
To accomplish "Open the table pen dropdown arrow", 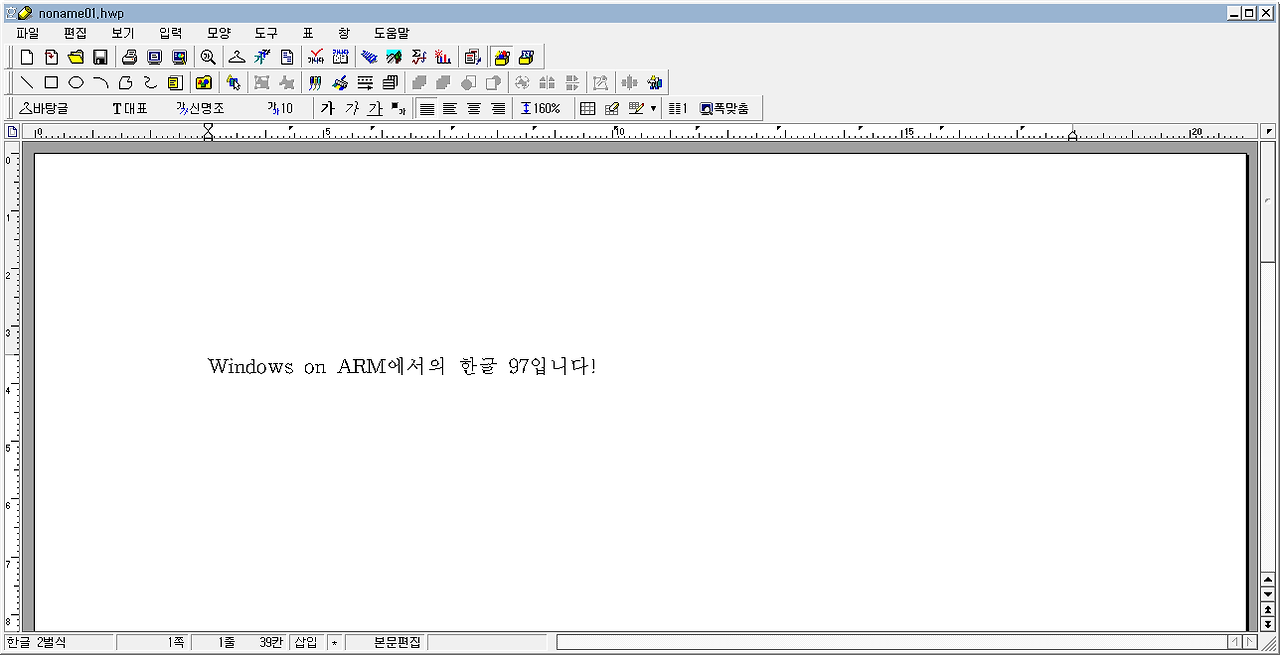I will point(654,108).
